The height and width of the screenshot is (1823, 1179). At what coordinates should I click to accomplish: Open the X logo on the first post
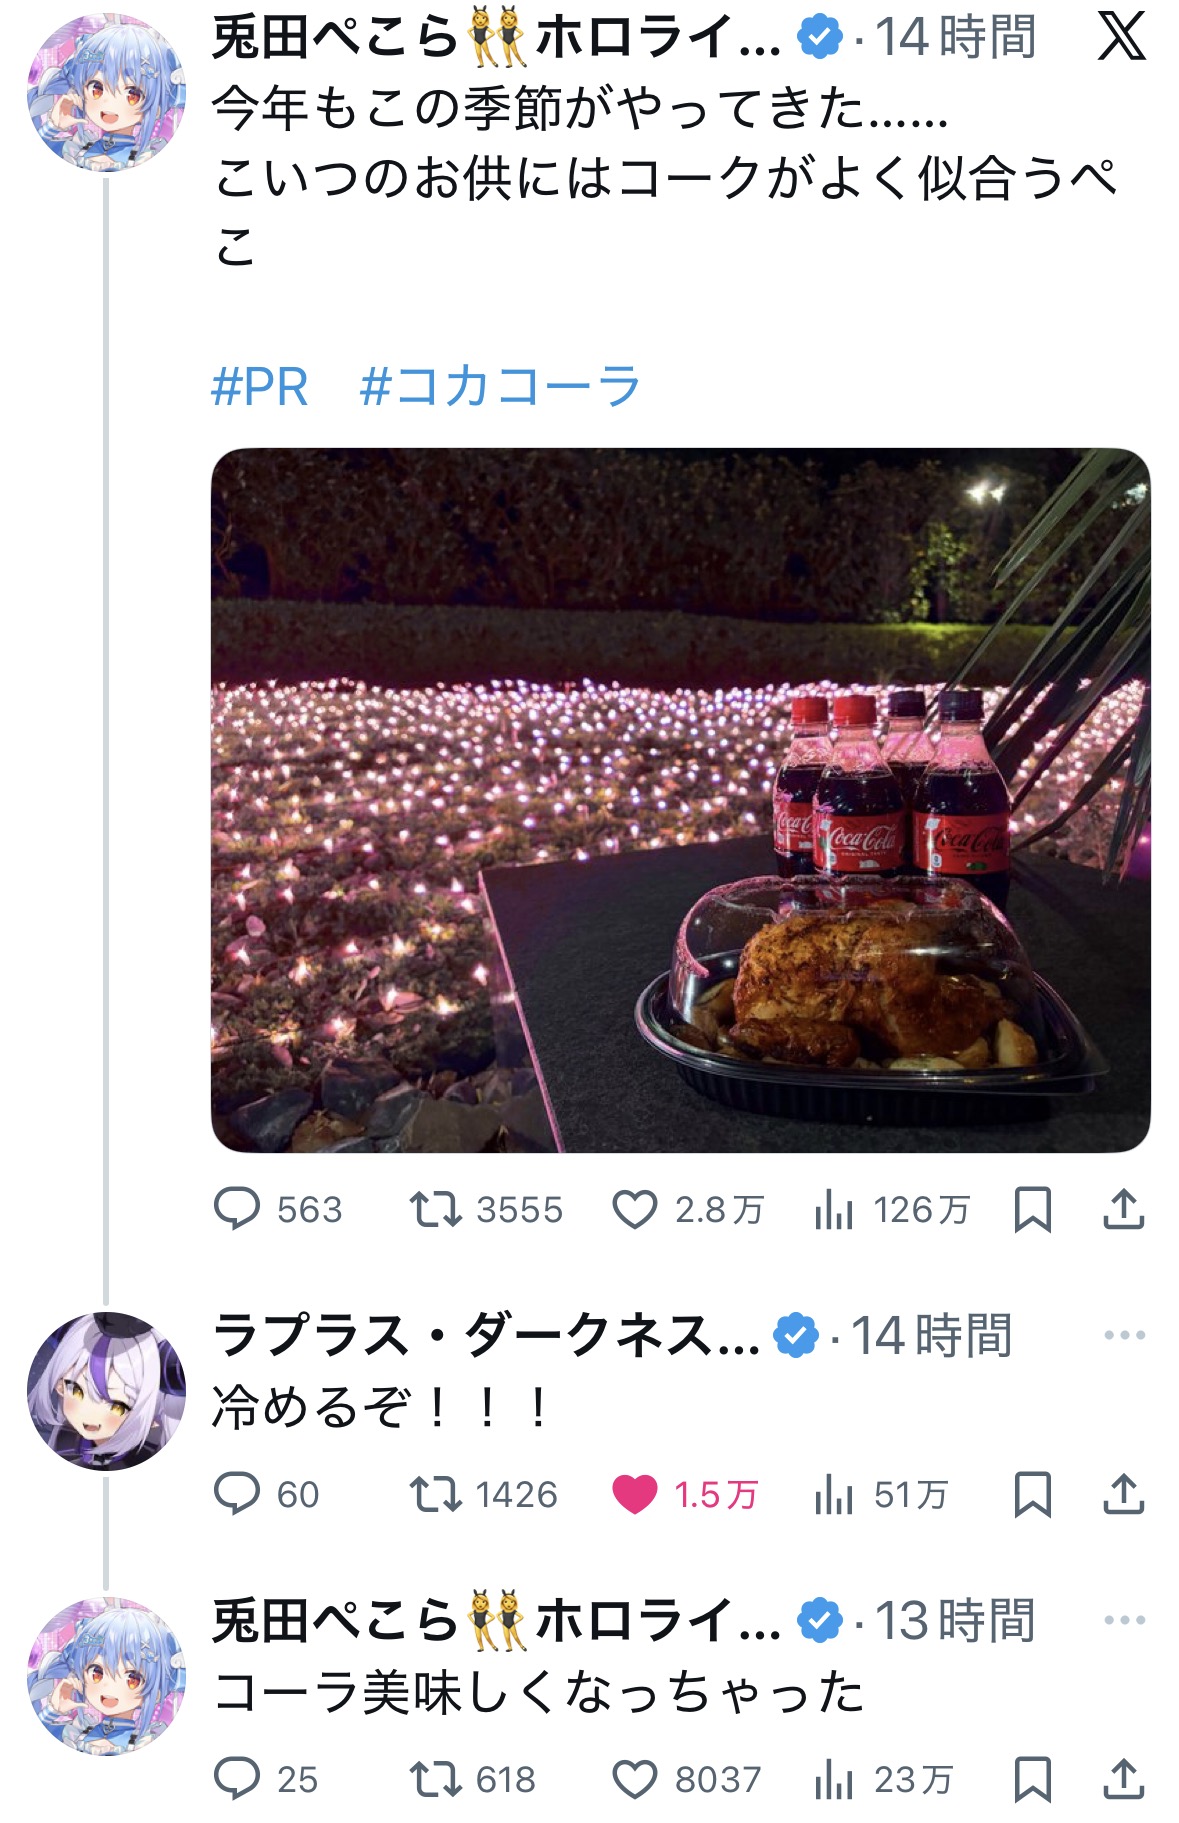[1121, 37]
